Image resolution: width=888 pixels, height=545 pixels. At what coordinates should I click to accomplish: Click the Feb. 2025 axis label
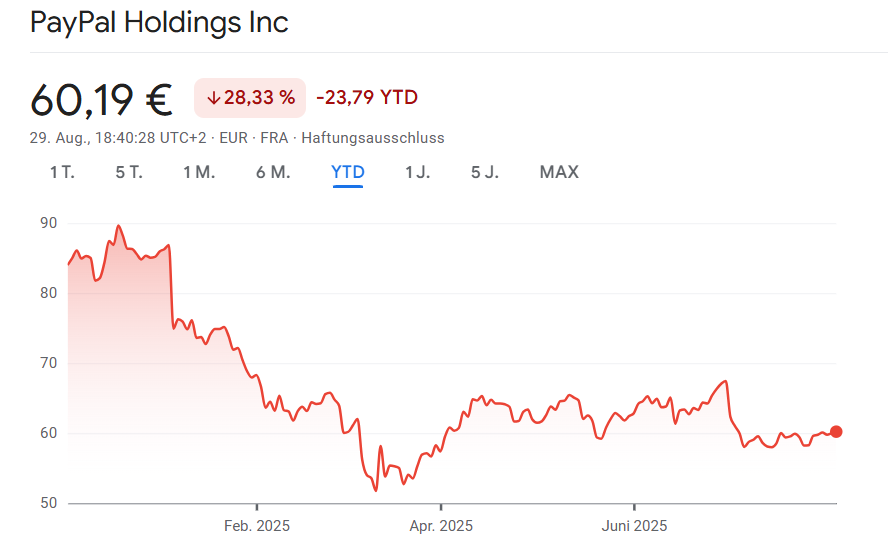pyautogui.click(x=256, y=525)
